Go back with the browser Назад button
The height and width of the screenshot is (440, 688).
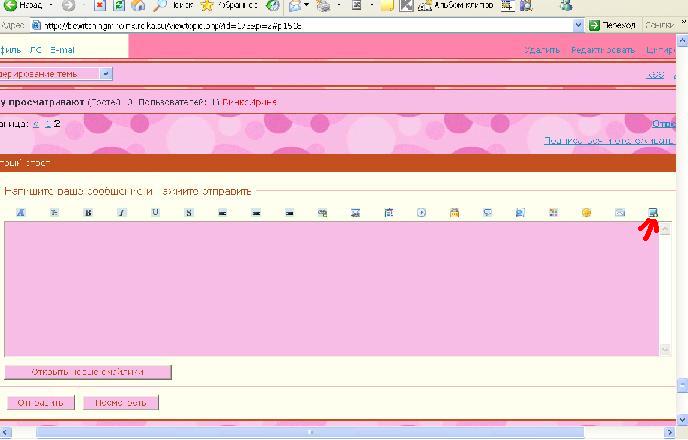[23, 5]
